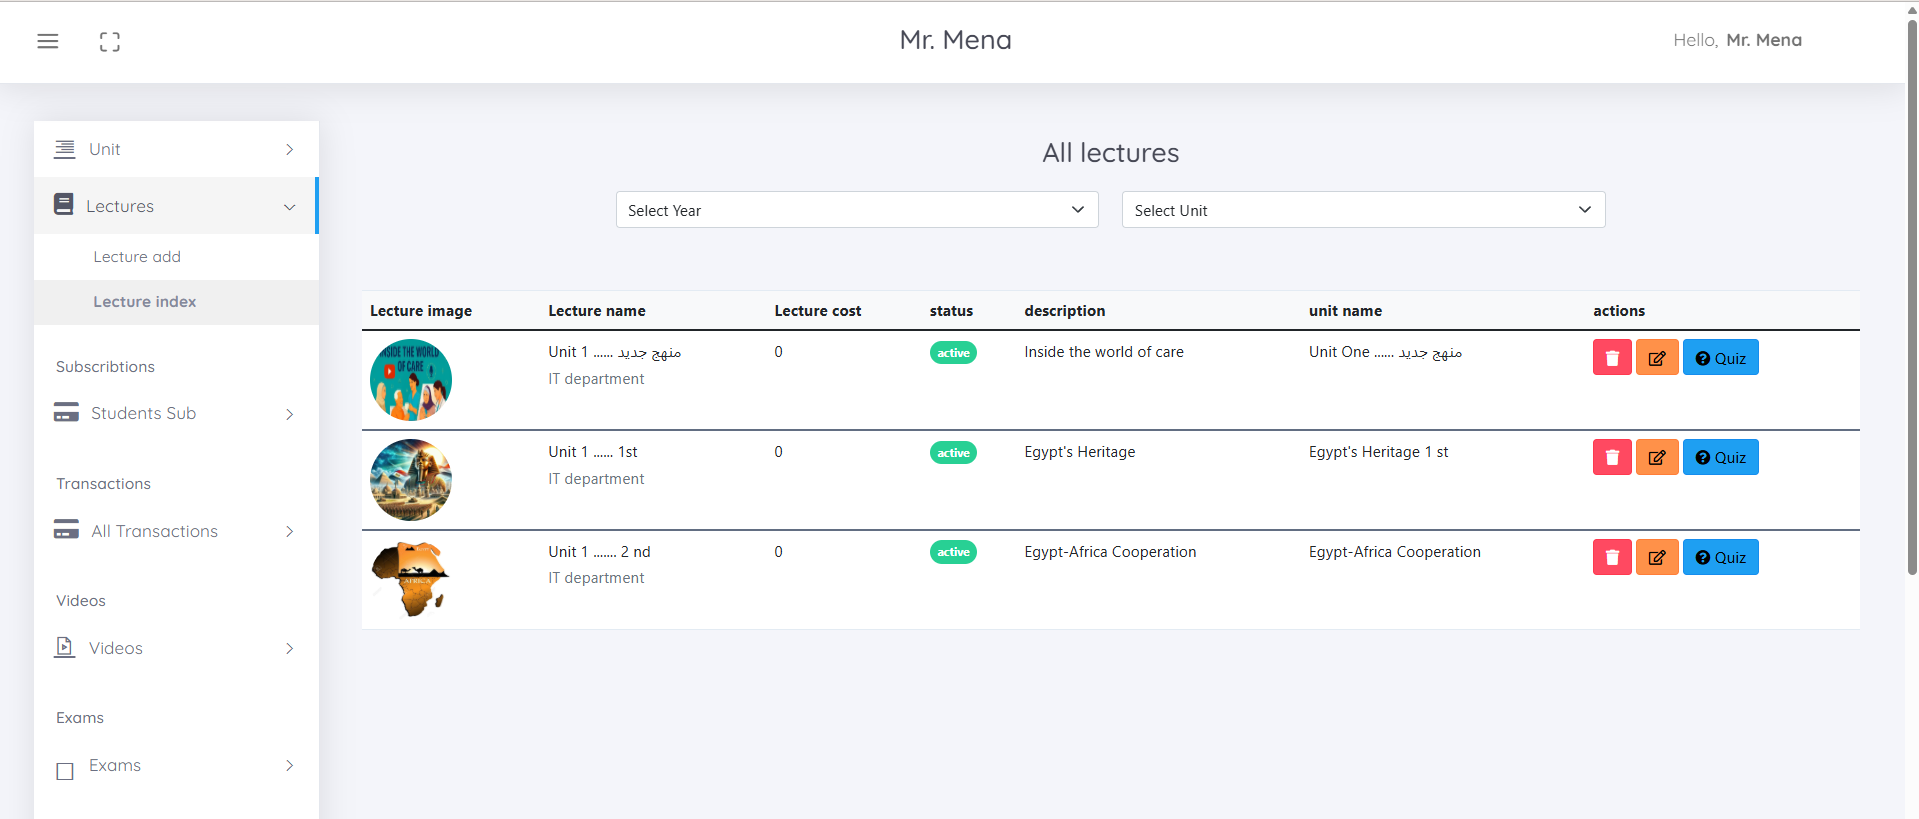The width and height of the screenshot is (1919, 819).
Task: Open the Select Year dropdown
Action: (x=856, y=210)
